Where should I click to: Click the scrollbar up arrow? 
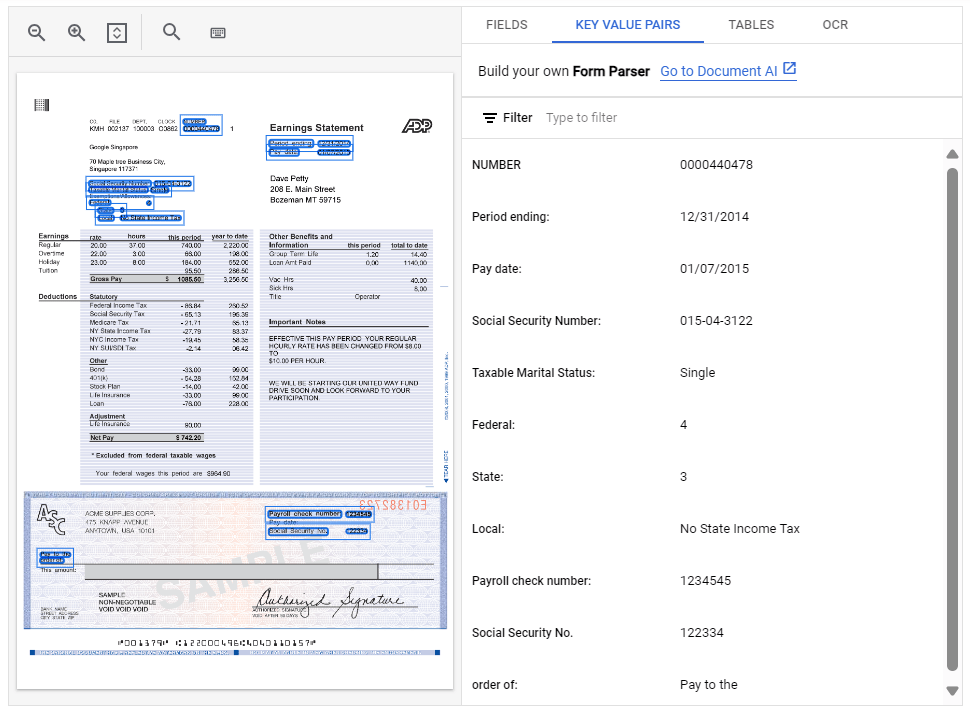(x=953, y=154)
